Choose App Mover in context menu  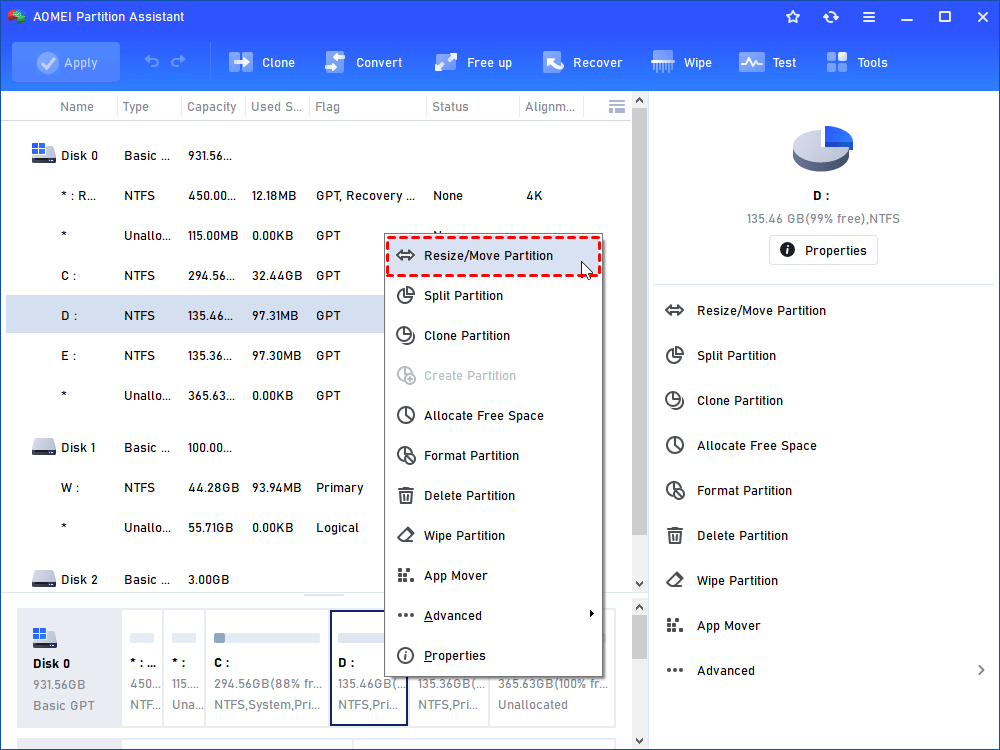pos(493,576)
